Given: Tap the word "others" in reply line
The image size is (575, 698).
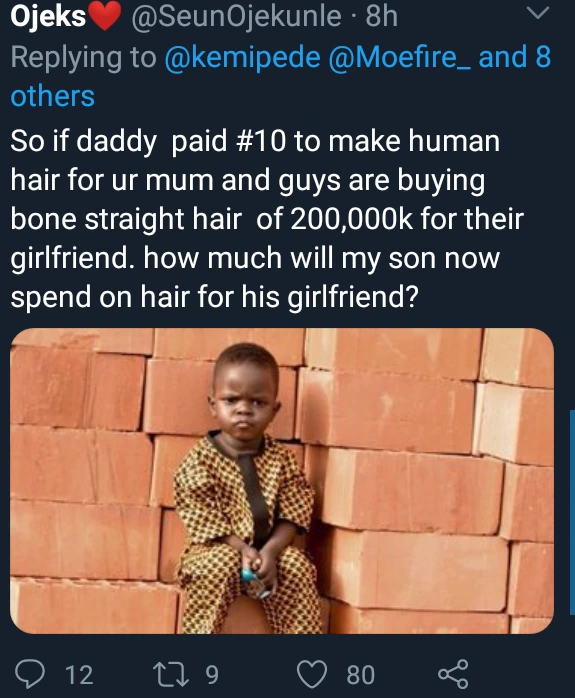Looking at the screenshot, I should click(53, 96).
